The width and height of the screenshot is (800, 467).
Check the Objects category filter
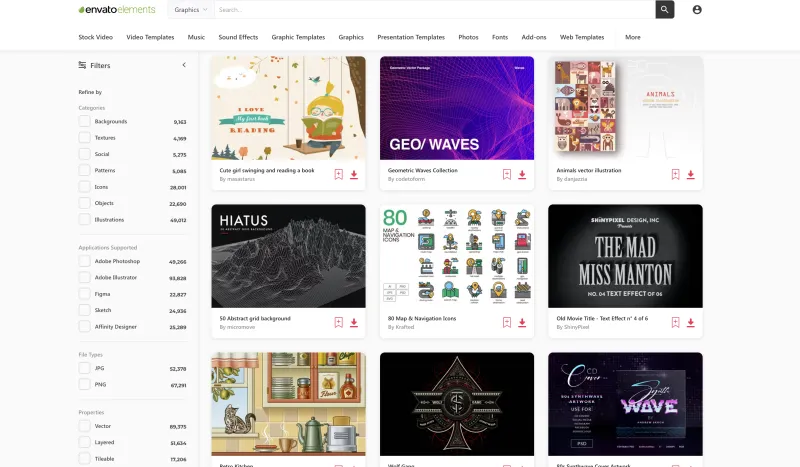point(85,203)
